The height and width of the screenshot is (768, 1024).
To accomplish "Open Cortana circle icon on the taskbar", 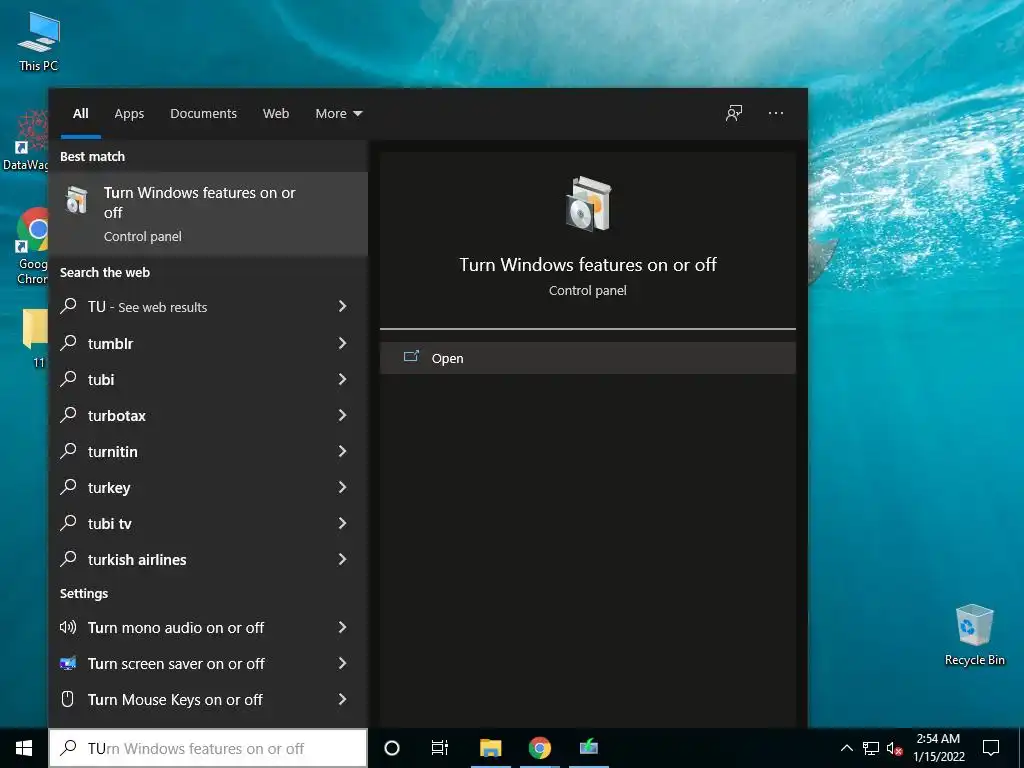I will 392,748.
